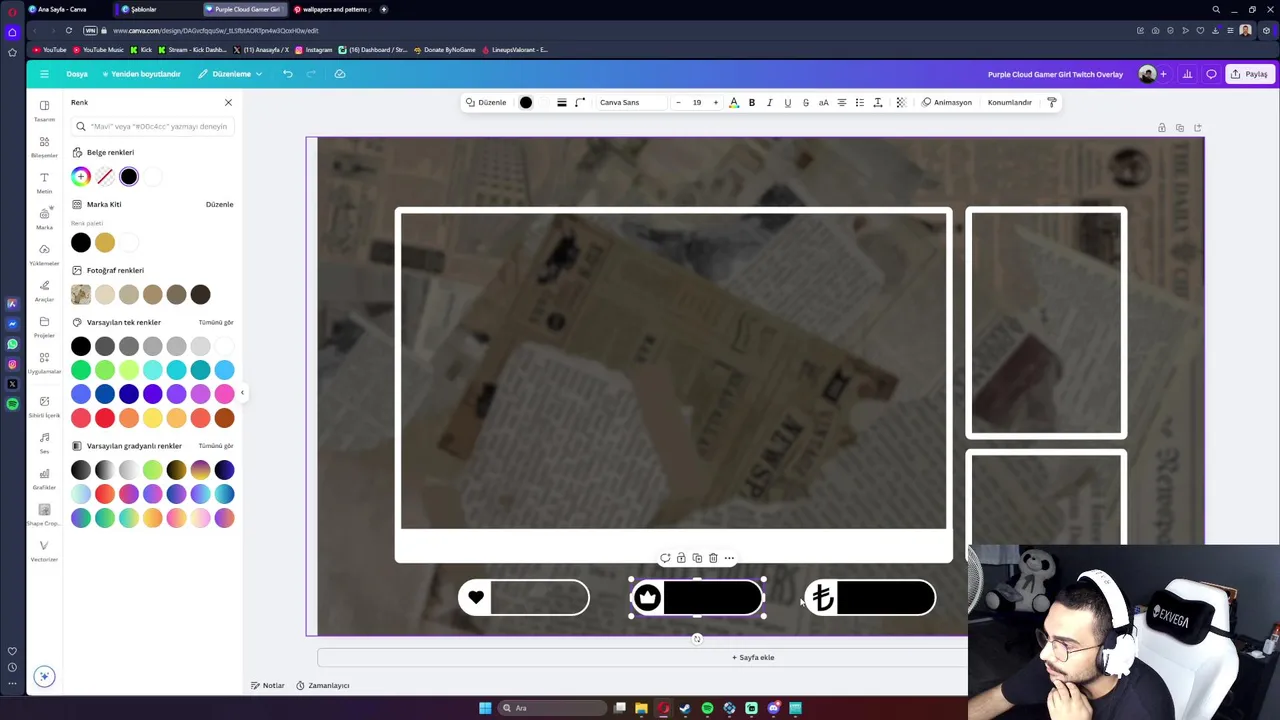Open text color picker
The width and height of the screenshot is (1280, 720).
click(733, 102)
